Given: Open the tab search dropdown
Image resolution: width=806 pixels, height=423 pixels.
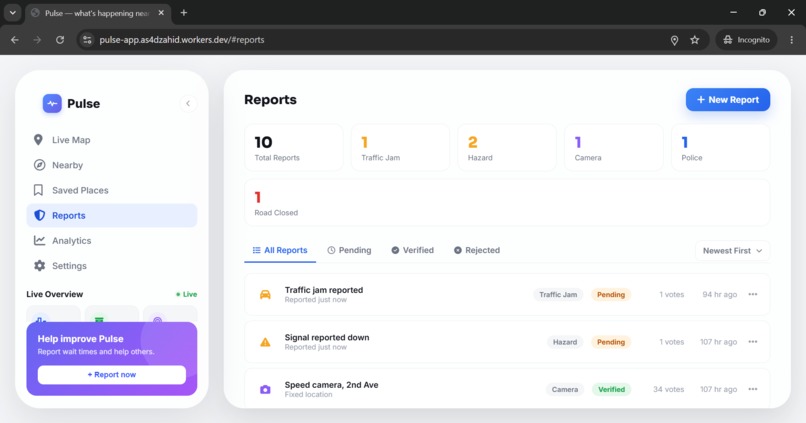Looking at the screenshot, I should (x=12, y=13).
